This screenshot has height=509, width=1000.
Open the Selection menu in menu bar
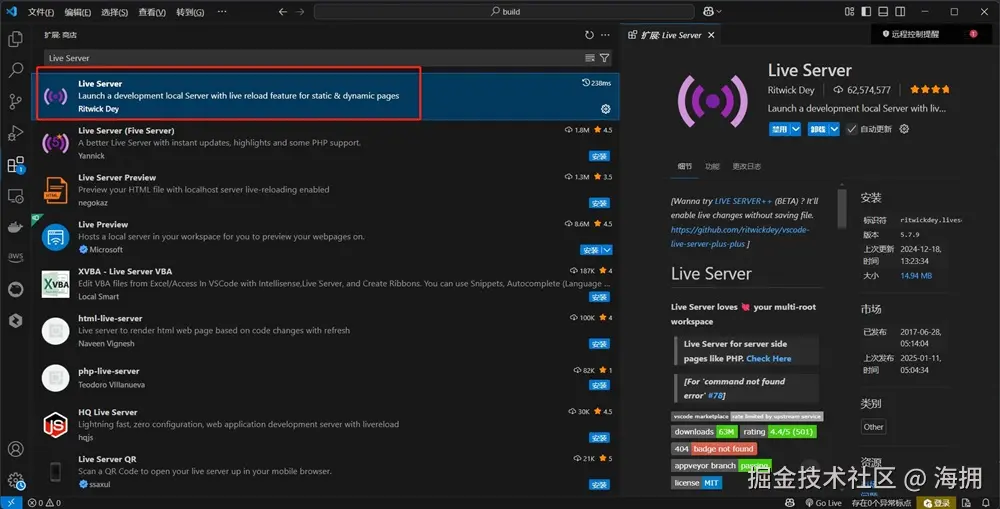[x=114, y=12]
